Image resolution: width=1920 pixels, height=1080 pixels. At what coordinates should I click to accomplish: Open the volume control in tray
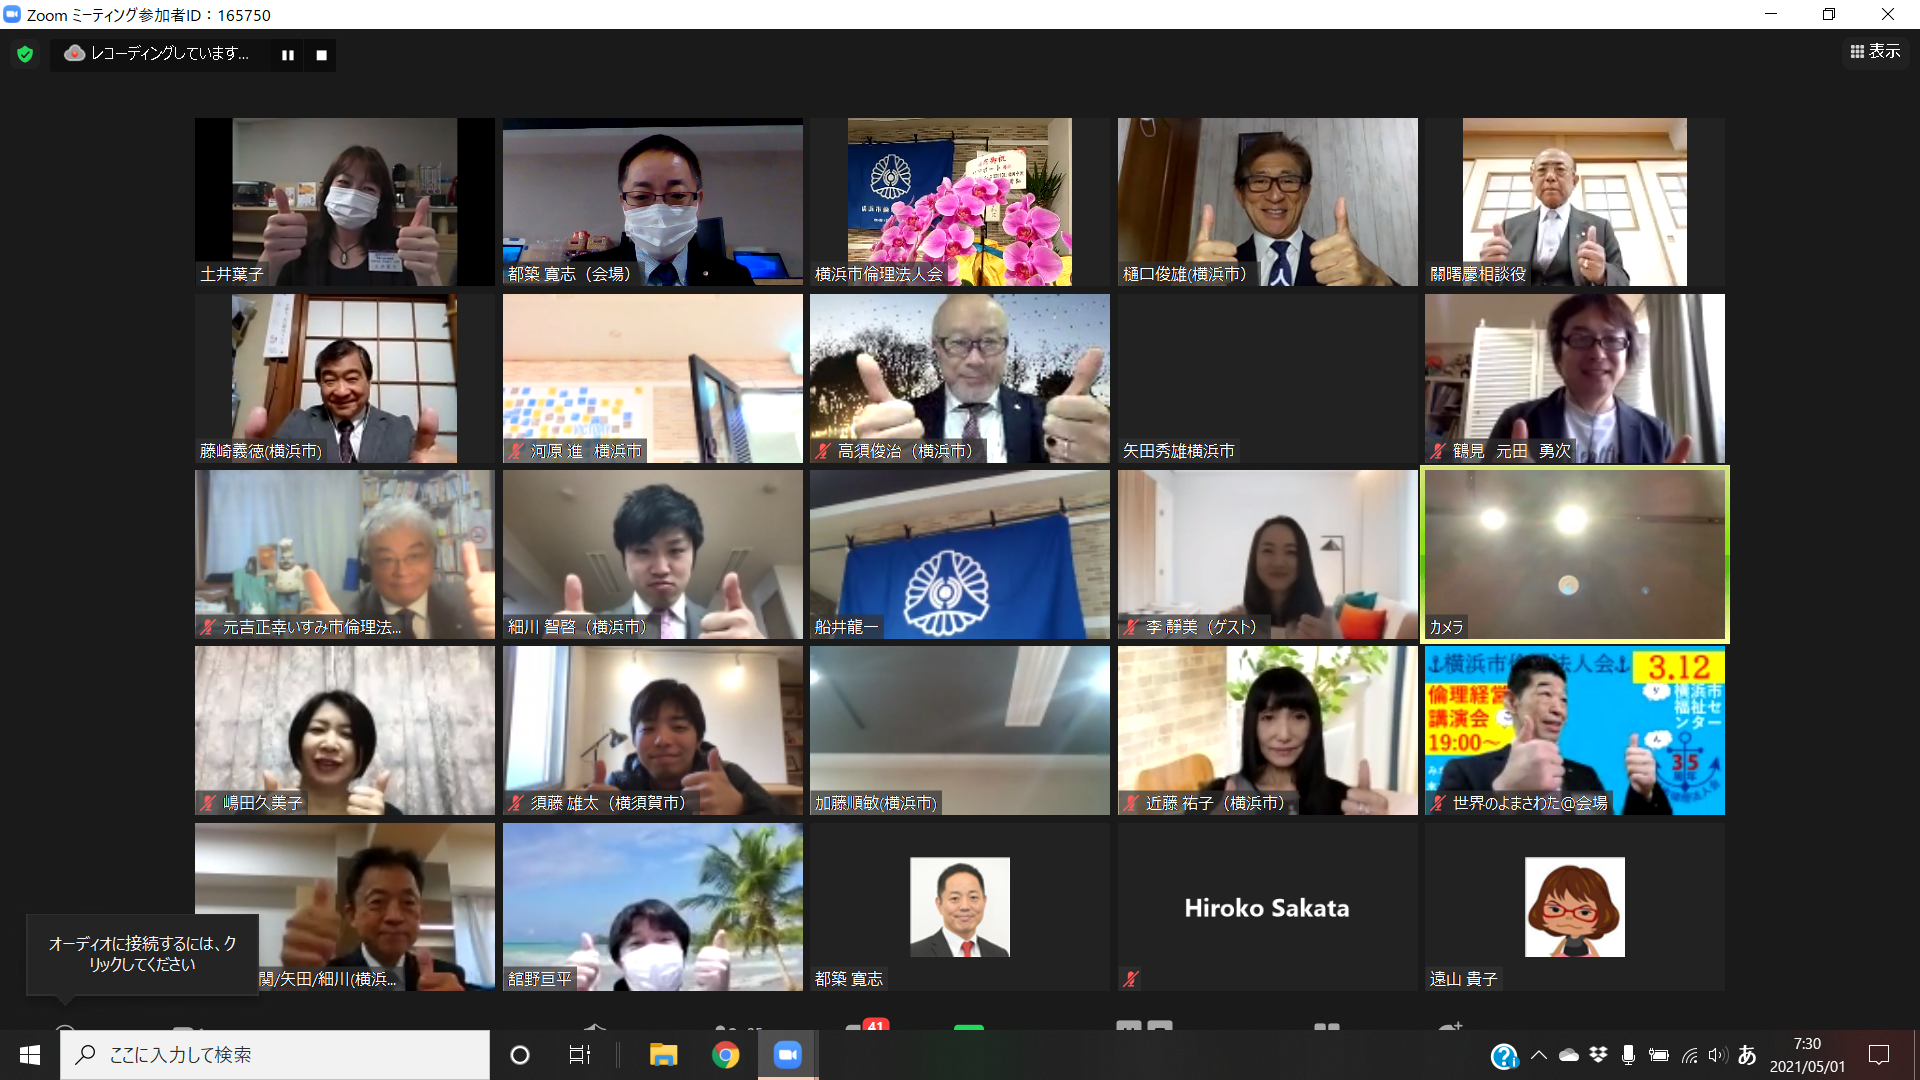click(x=1717, y=1055)
